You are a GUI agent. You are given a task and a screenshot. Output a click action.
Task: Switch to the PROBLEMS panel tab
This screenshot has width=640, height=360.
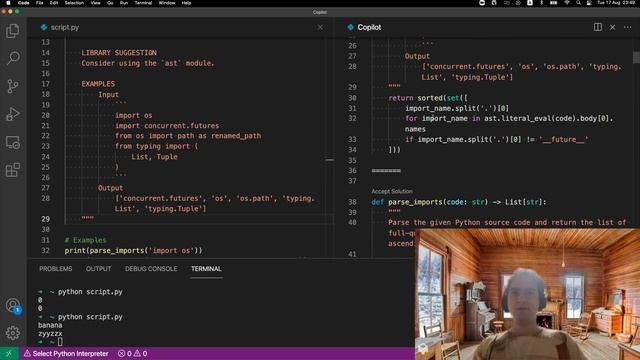(x=56, y=269)
